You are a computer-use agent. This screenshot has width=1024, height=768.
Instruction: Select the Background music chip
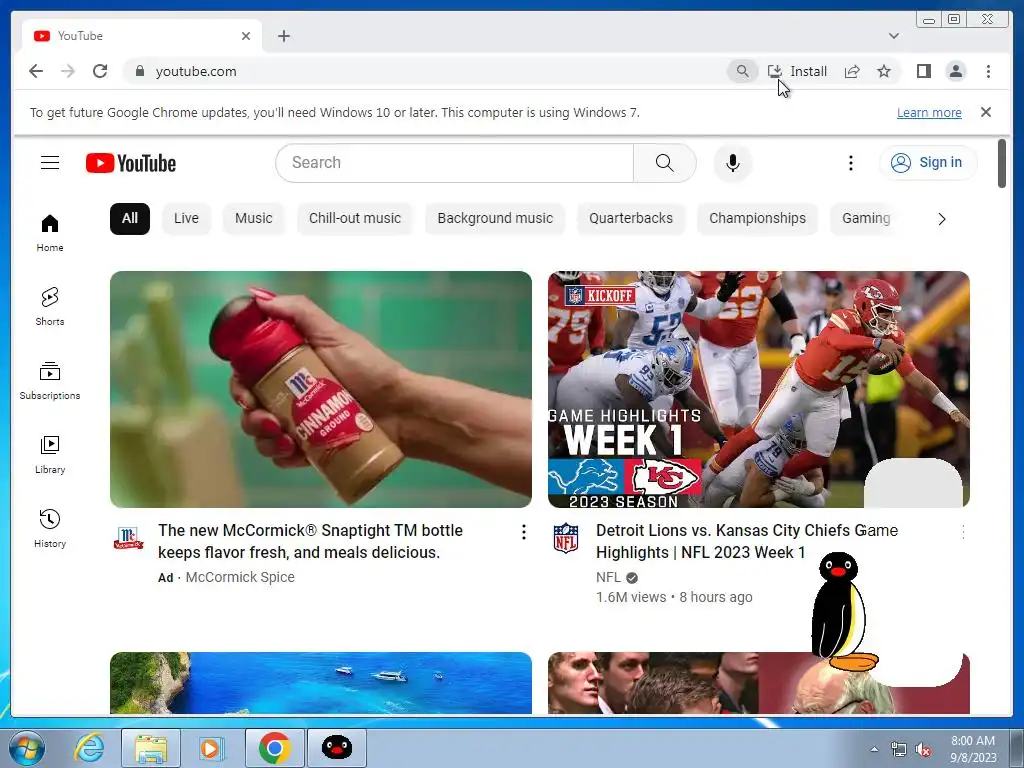coord(495,218)
